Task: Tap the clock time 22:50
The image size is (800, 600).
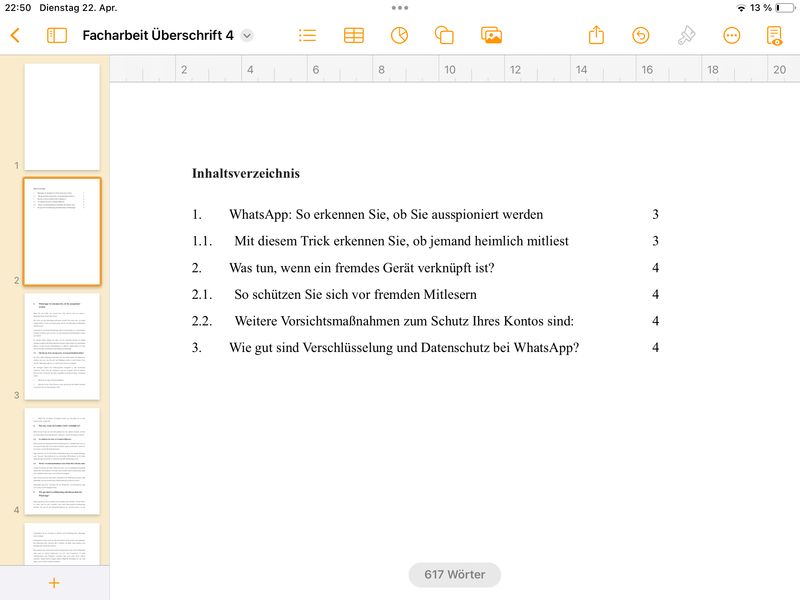Action: pos(18,8)
